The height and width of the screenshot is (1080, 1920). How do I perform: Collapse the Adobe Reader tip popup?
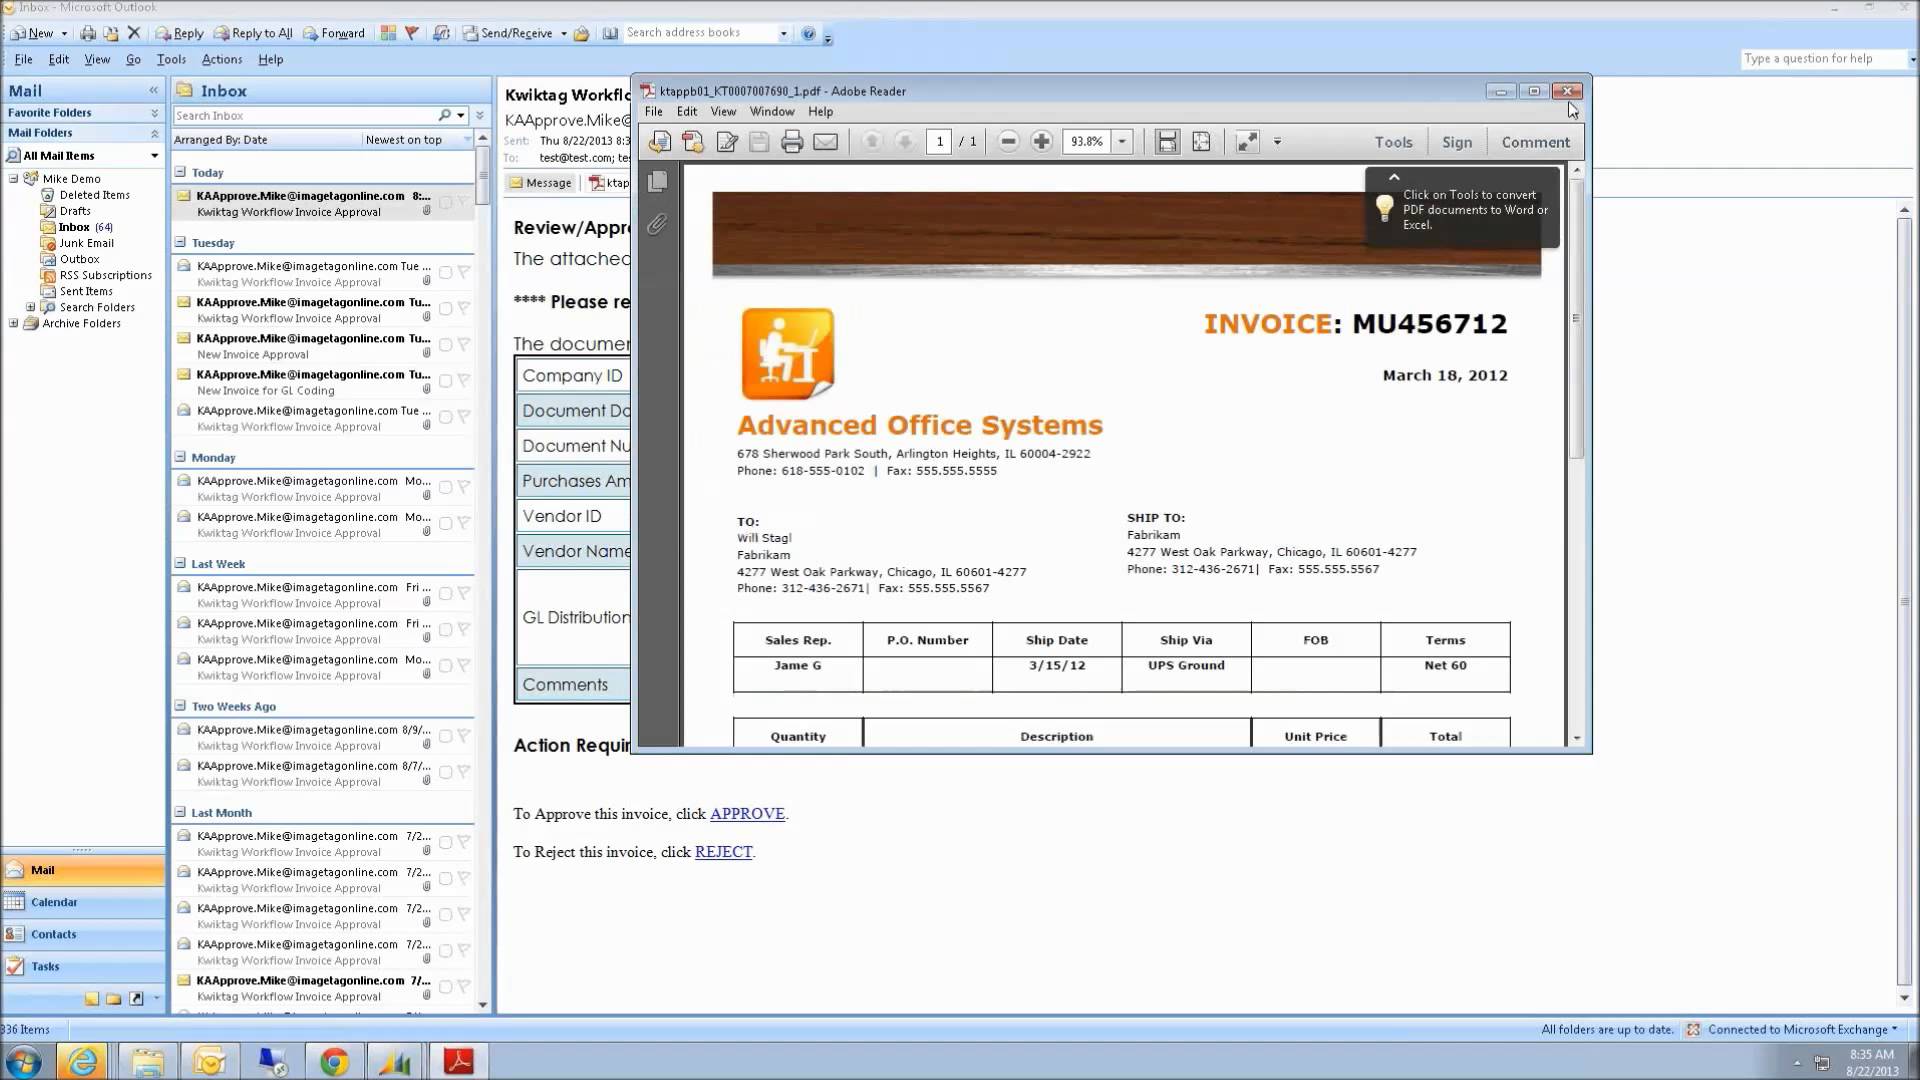(1394, 177)
